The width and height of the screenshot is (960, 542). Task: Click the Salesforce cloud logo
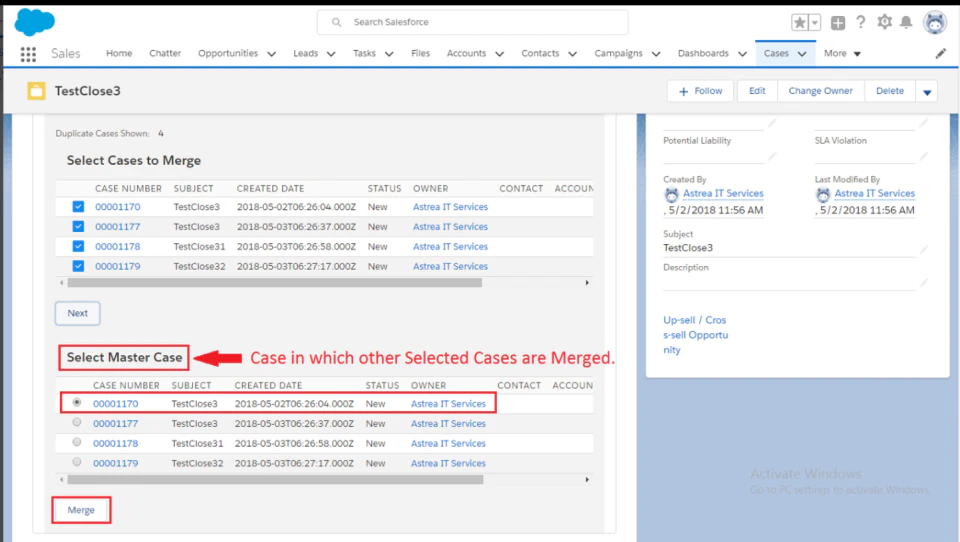point(34,21)
